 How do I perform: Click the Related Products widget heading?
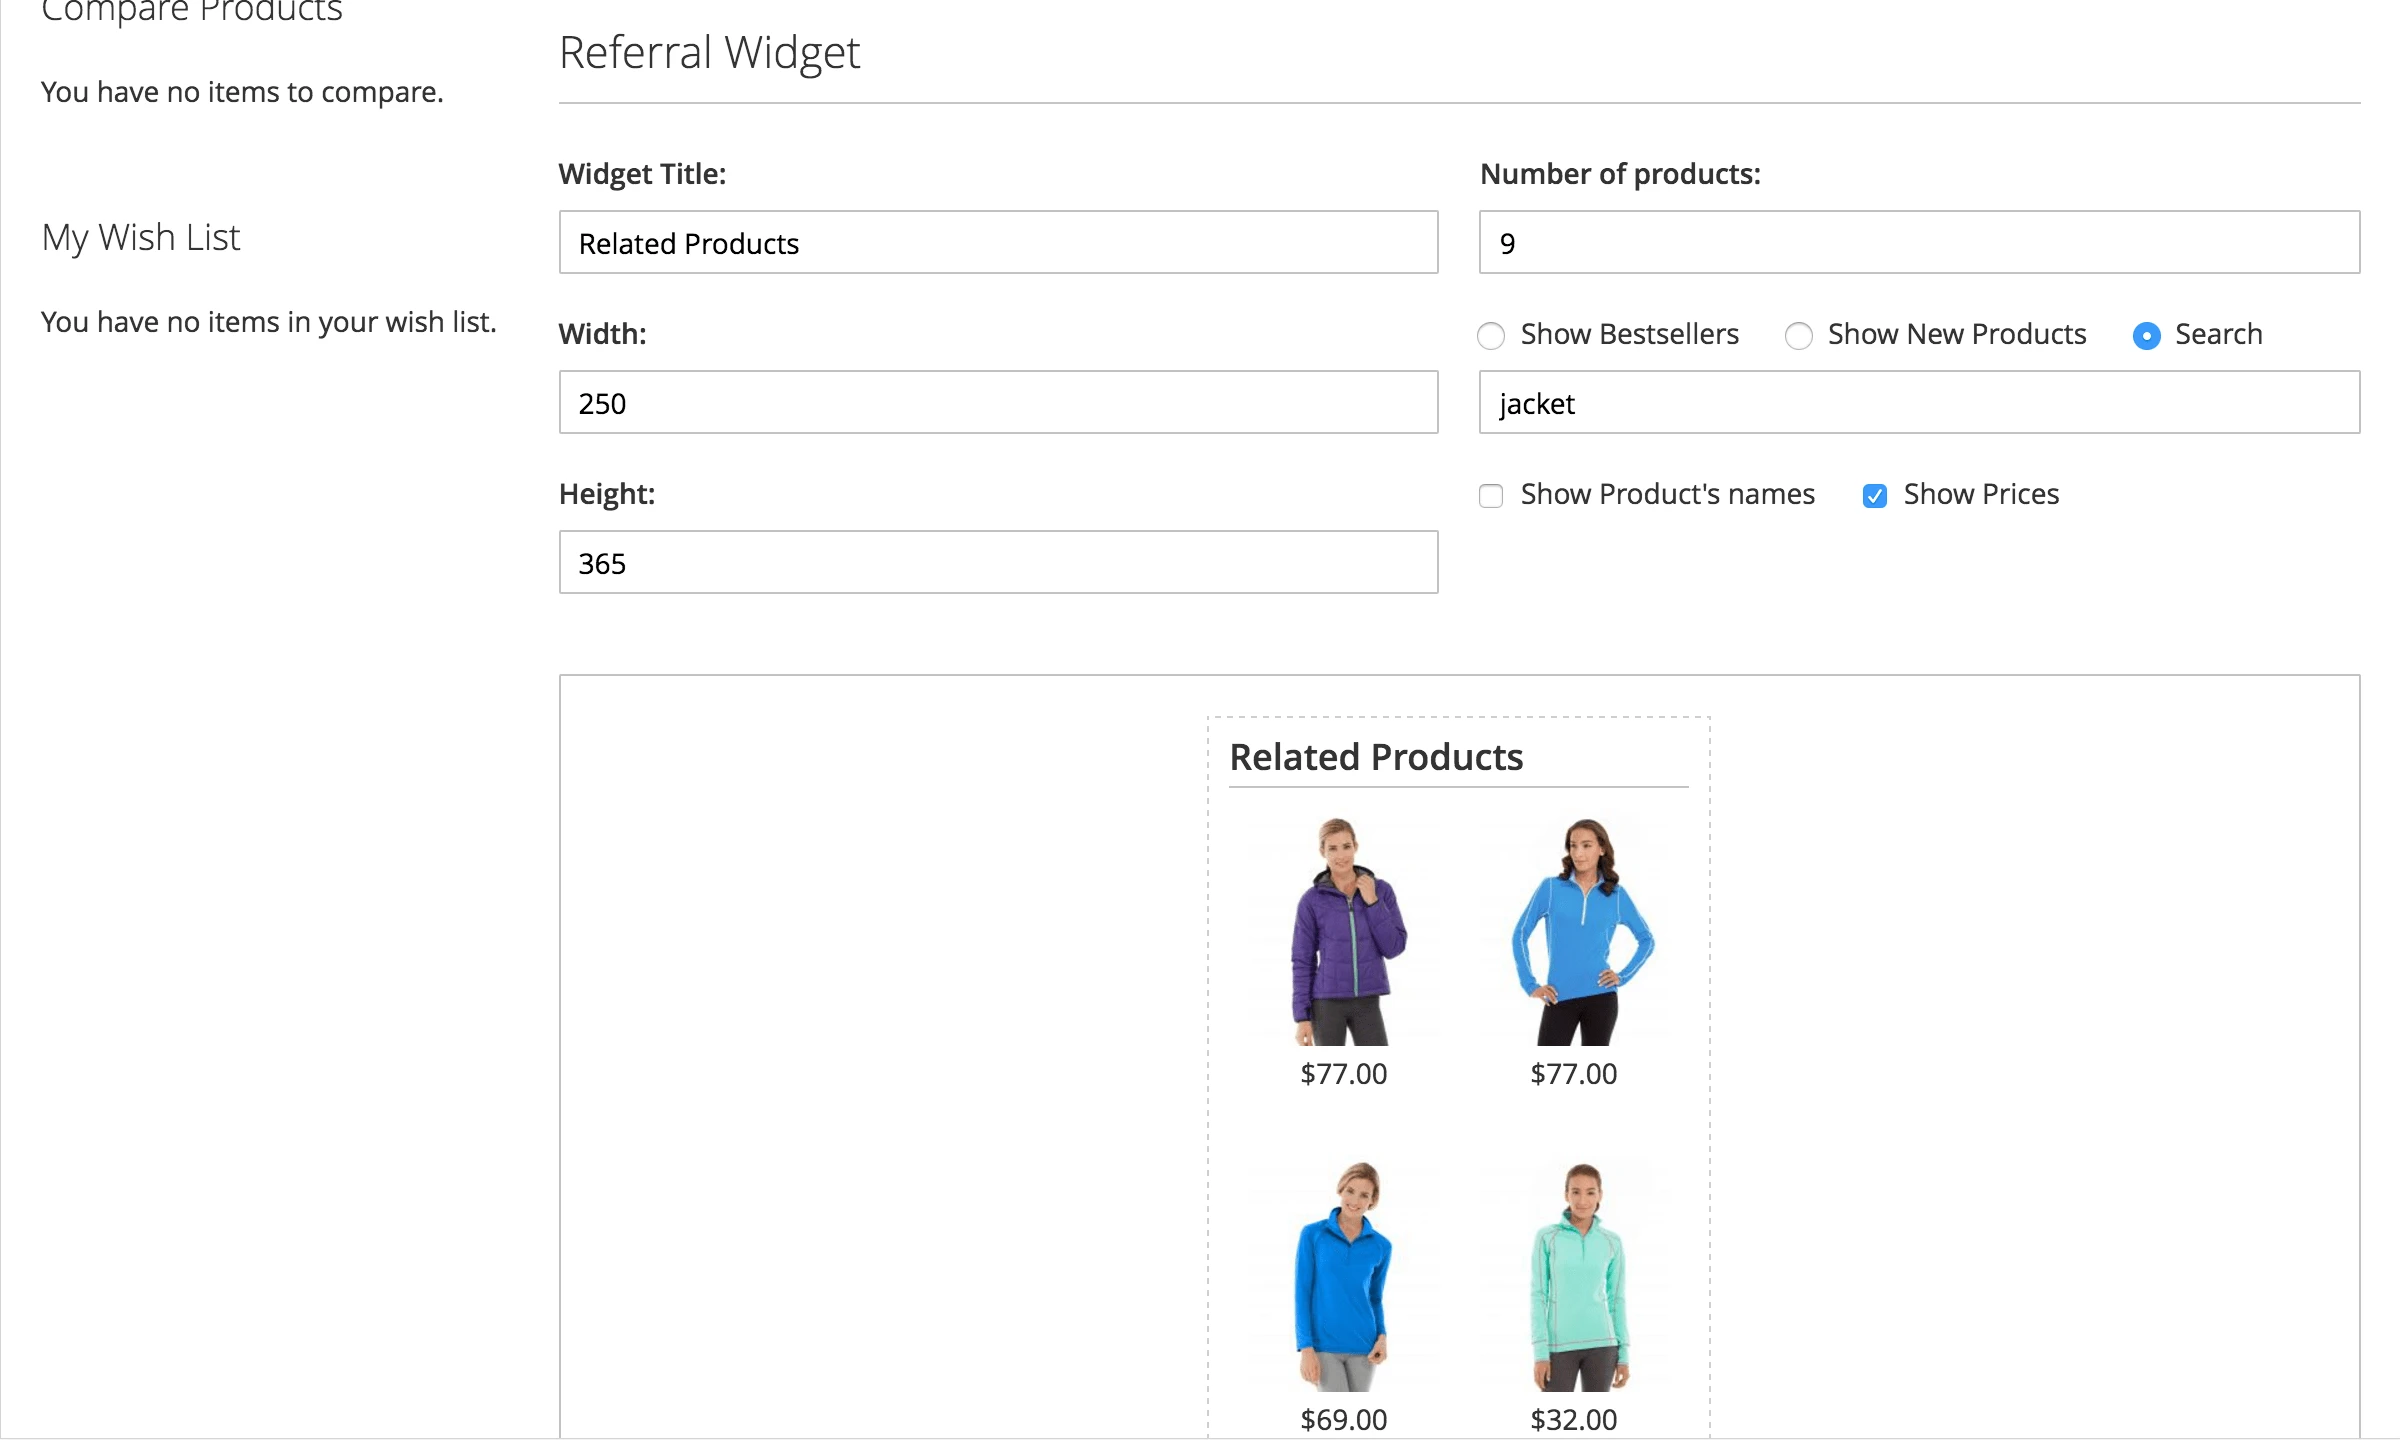tap(1378, 757)
